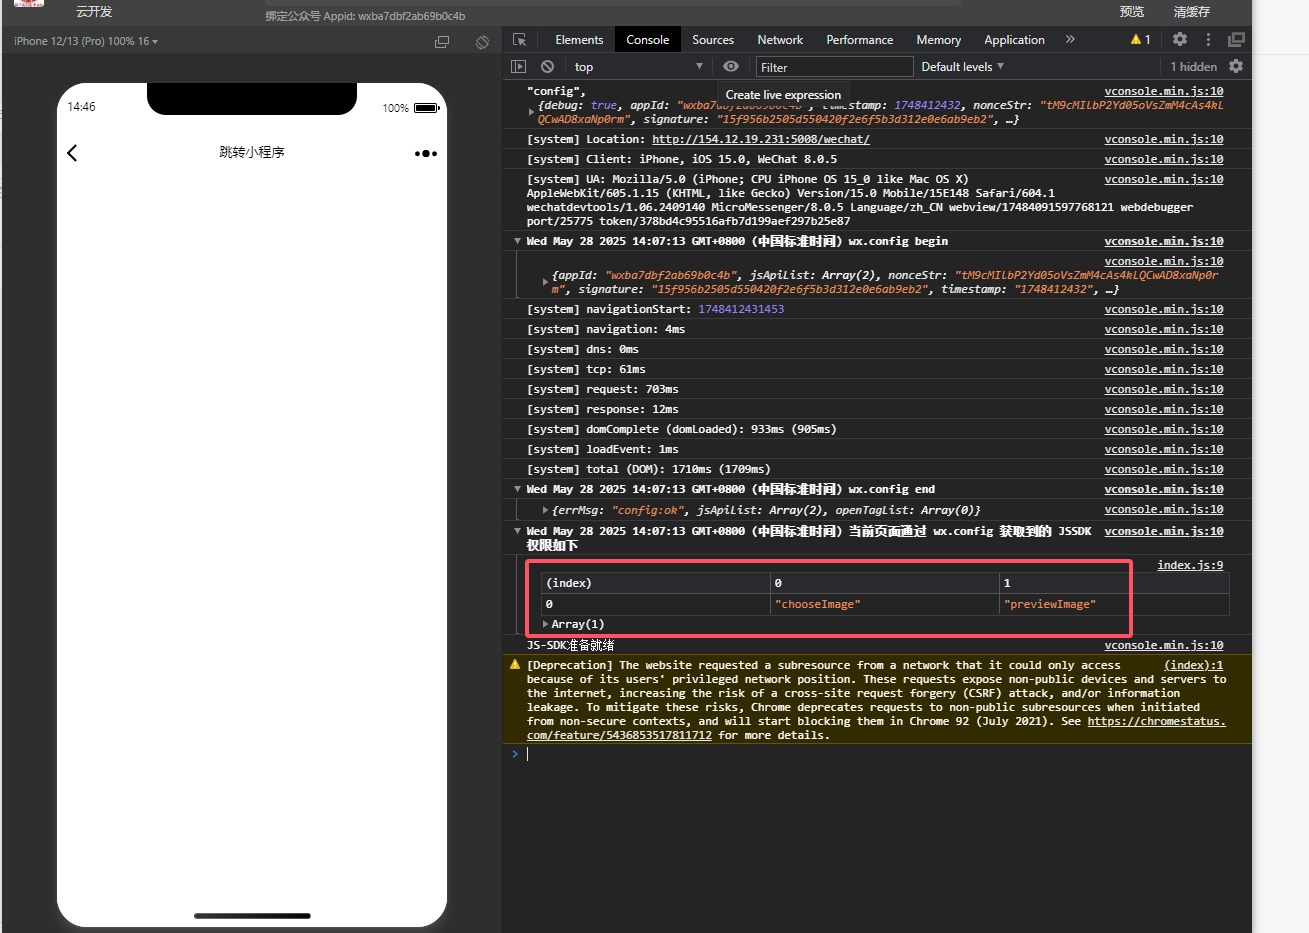Select the inspect element picker icon
The image size is (1309, 933).
[519, 40]
